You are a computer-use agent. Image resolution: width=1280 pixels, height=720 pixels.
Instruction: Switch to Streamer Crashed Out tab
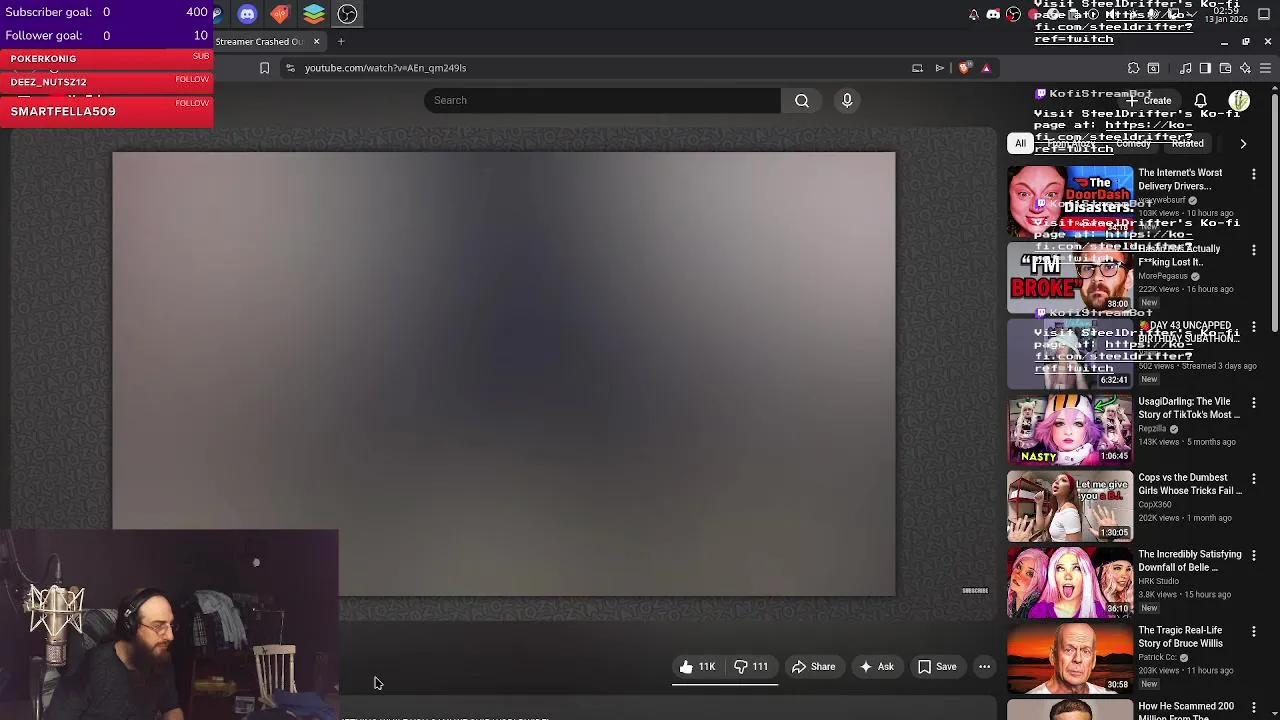tap(258, 41)
